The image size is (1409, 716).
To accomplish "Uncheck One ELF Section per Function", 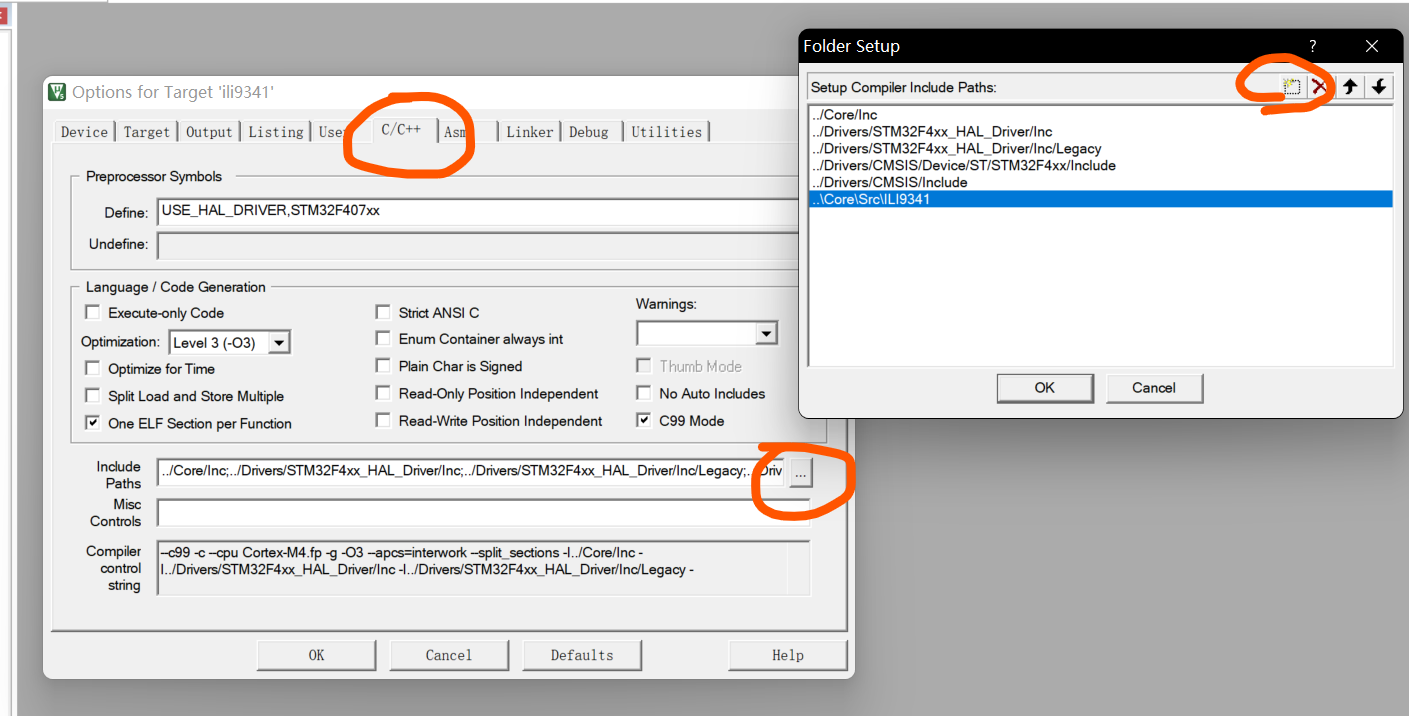I will 93,423.
